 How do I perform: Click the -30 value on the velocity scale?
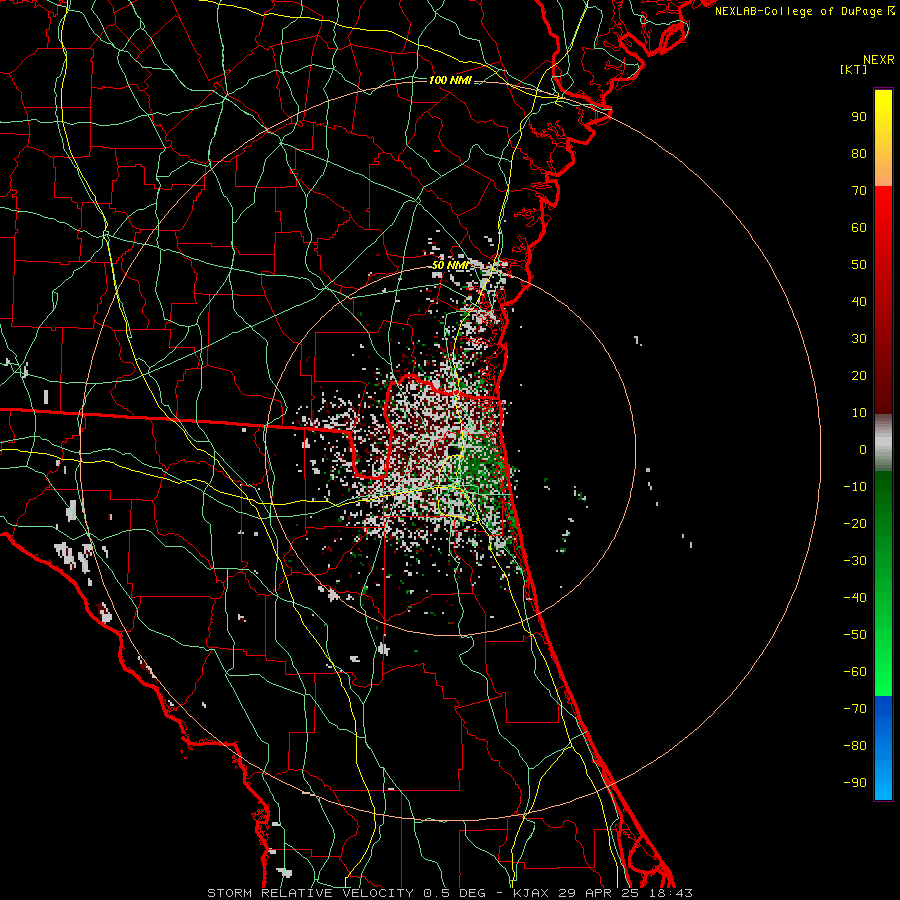pyautogui.click(x=855, y=561)
